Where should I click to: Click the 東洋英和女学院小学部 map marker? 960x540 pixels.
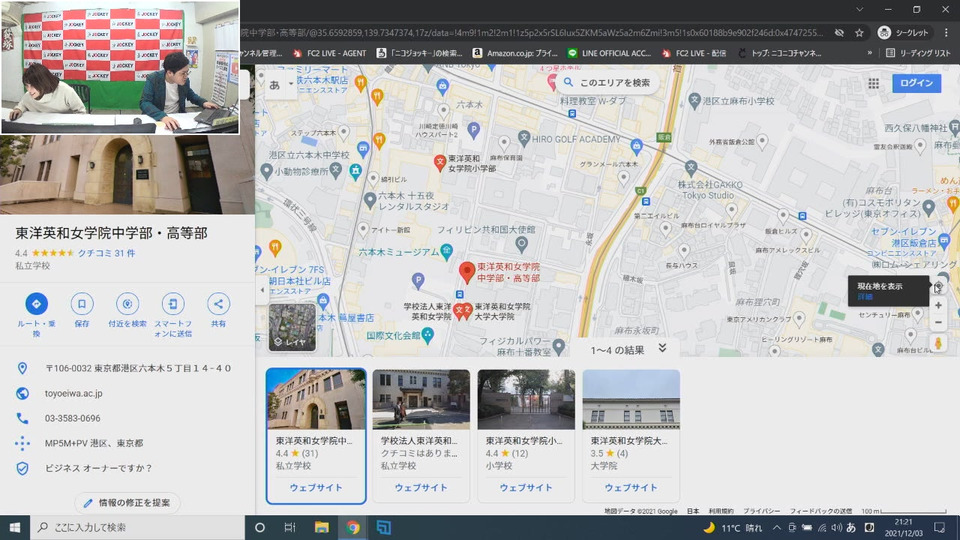(440, 162)
